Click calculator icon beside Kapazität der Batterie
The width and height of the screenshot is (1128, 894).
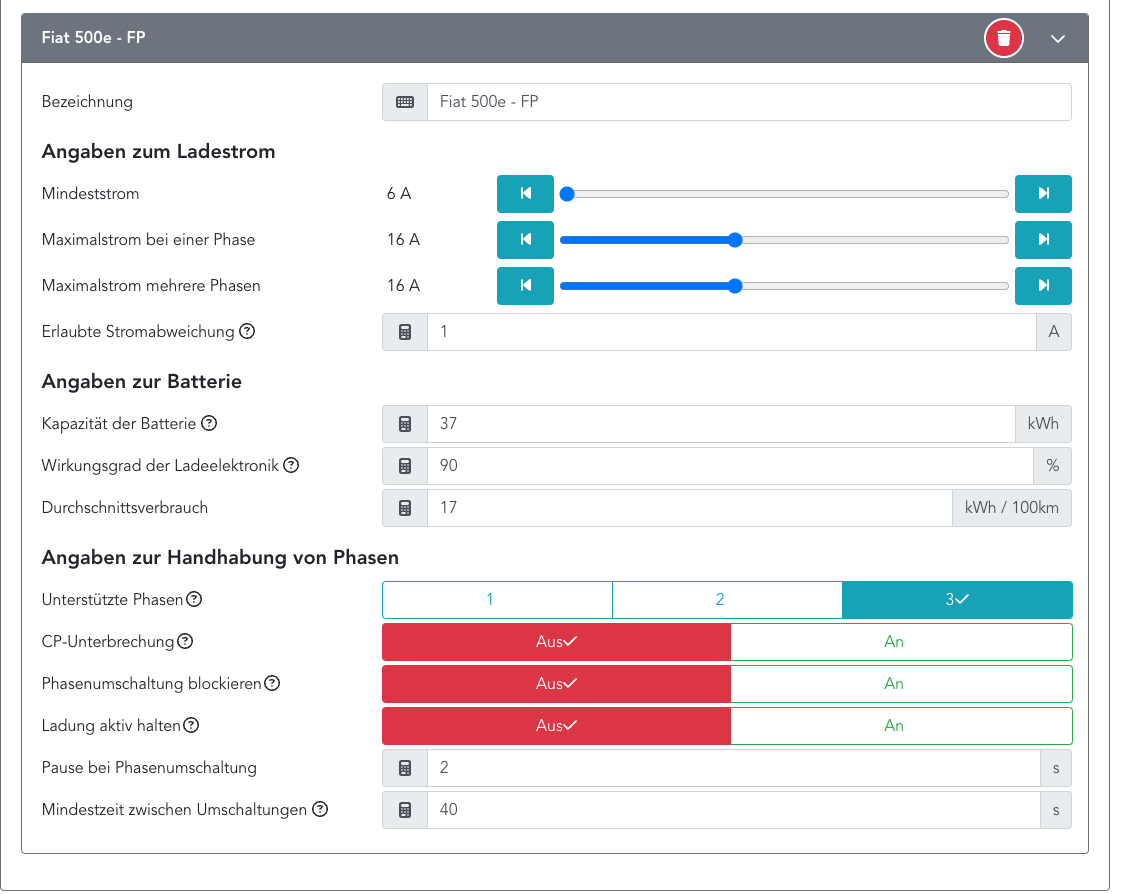click(x=405, y=424)
